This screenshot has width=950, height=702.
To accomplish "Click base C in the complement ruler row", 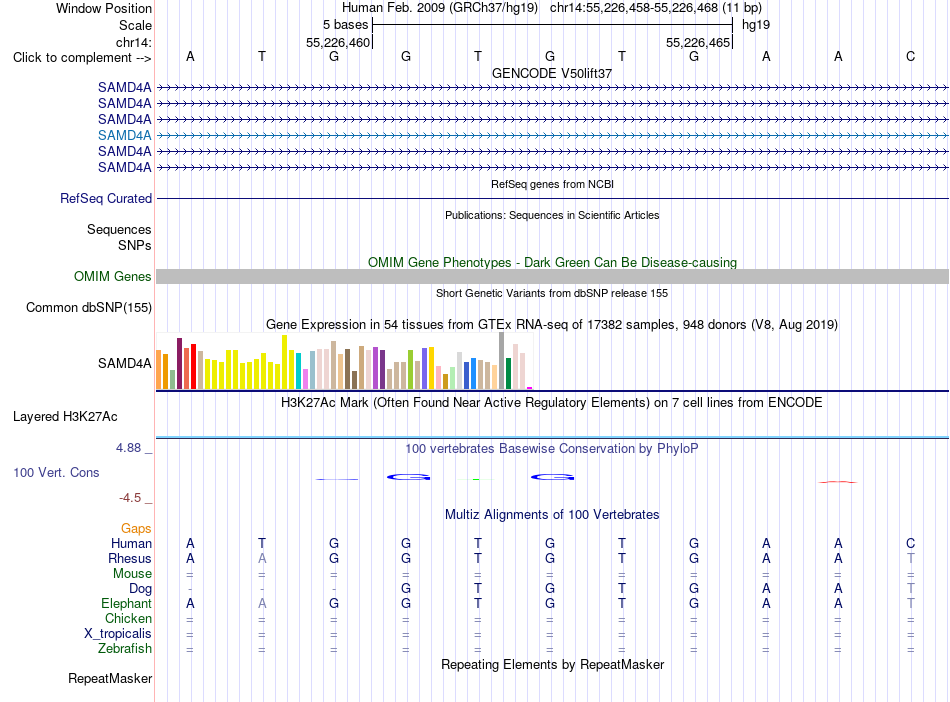I will 910,56.
